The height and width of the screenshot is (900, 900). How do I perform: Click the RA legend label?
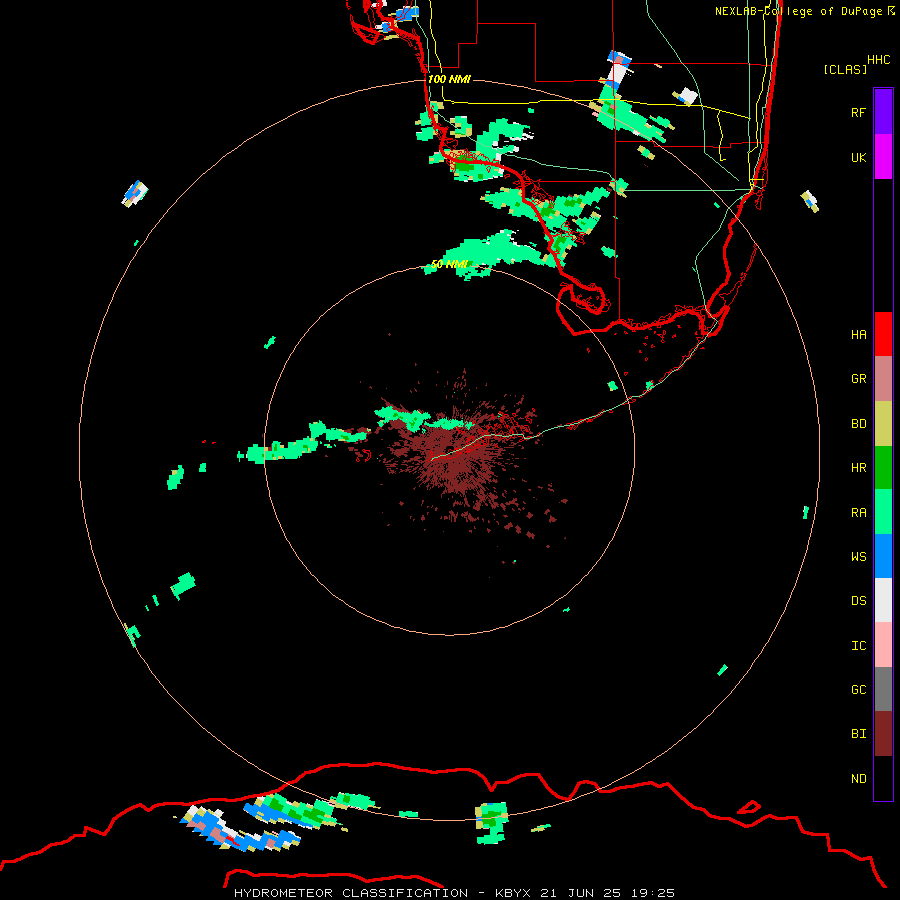(858, 513)
